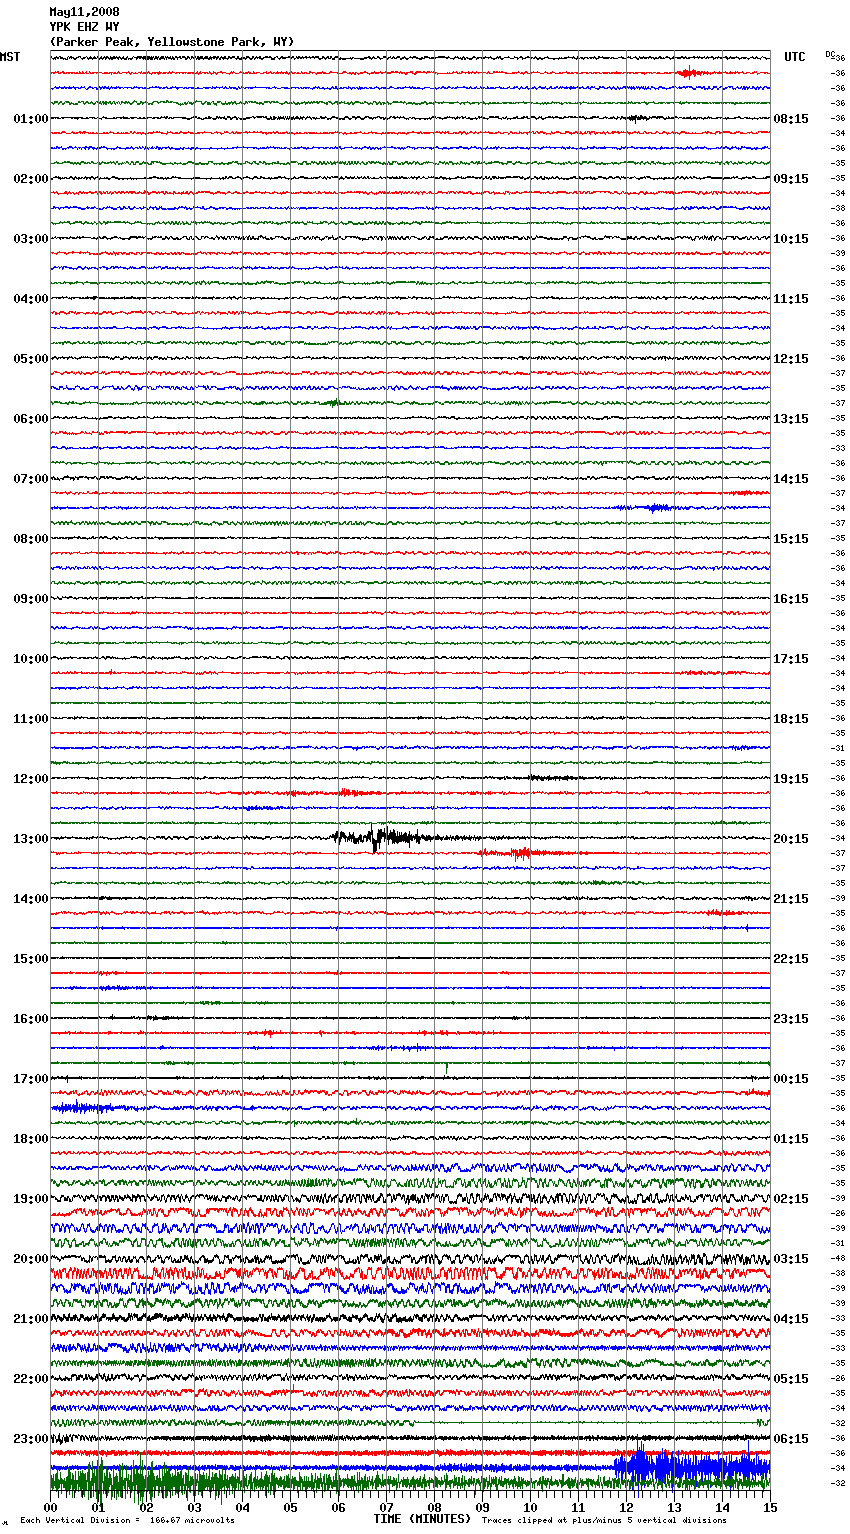Viewport: 850px width, 1534px height.
Task: Select the 06:00 MST time label
Action: [31, 419]
